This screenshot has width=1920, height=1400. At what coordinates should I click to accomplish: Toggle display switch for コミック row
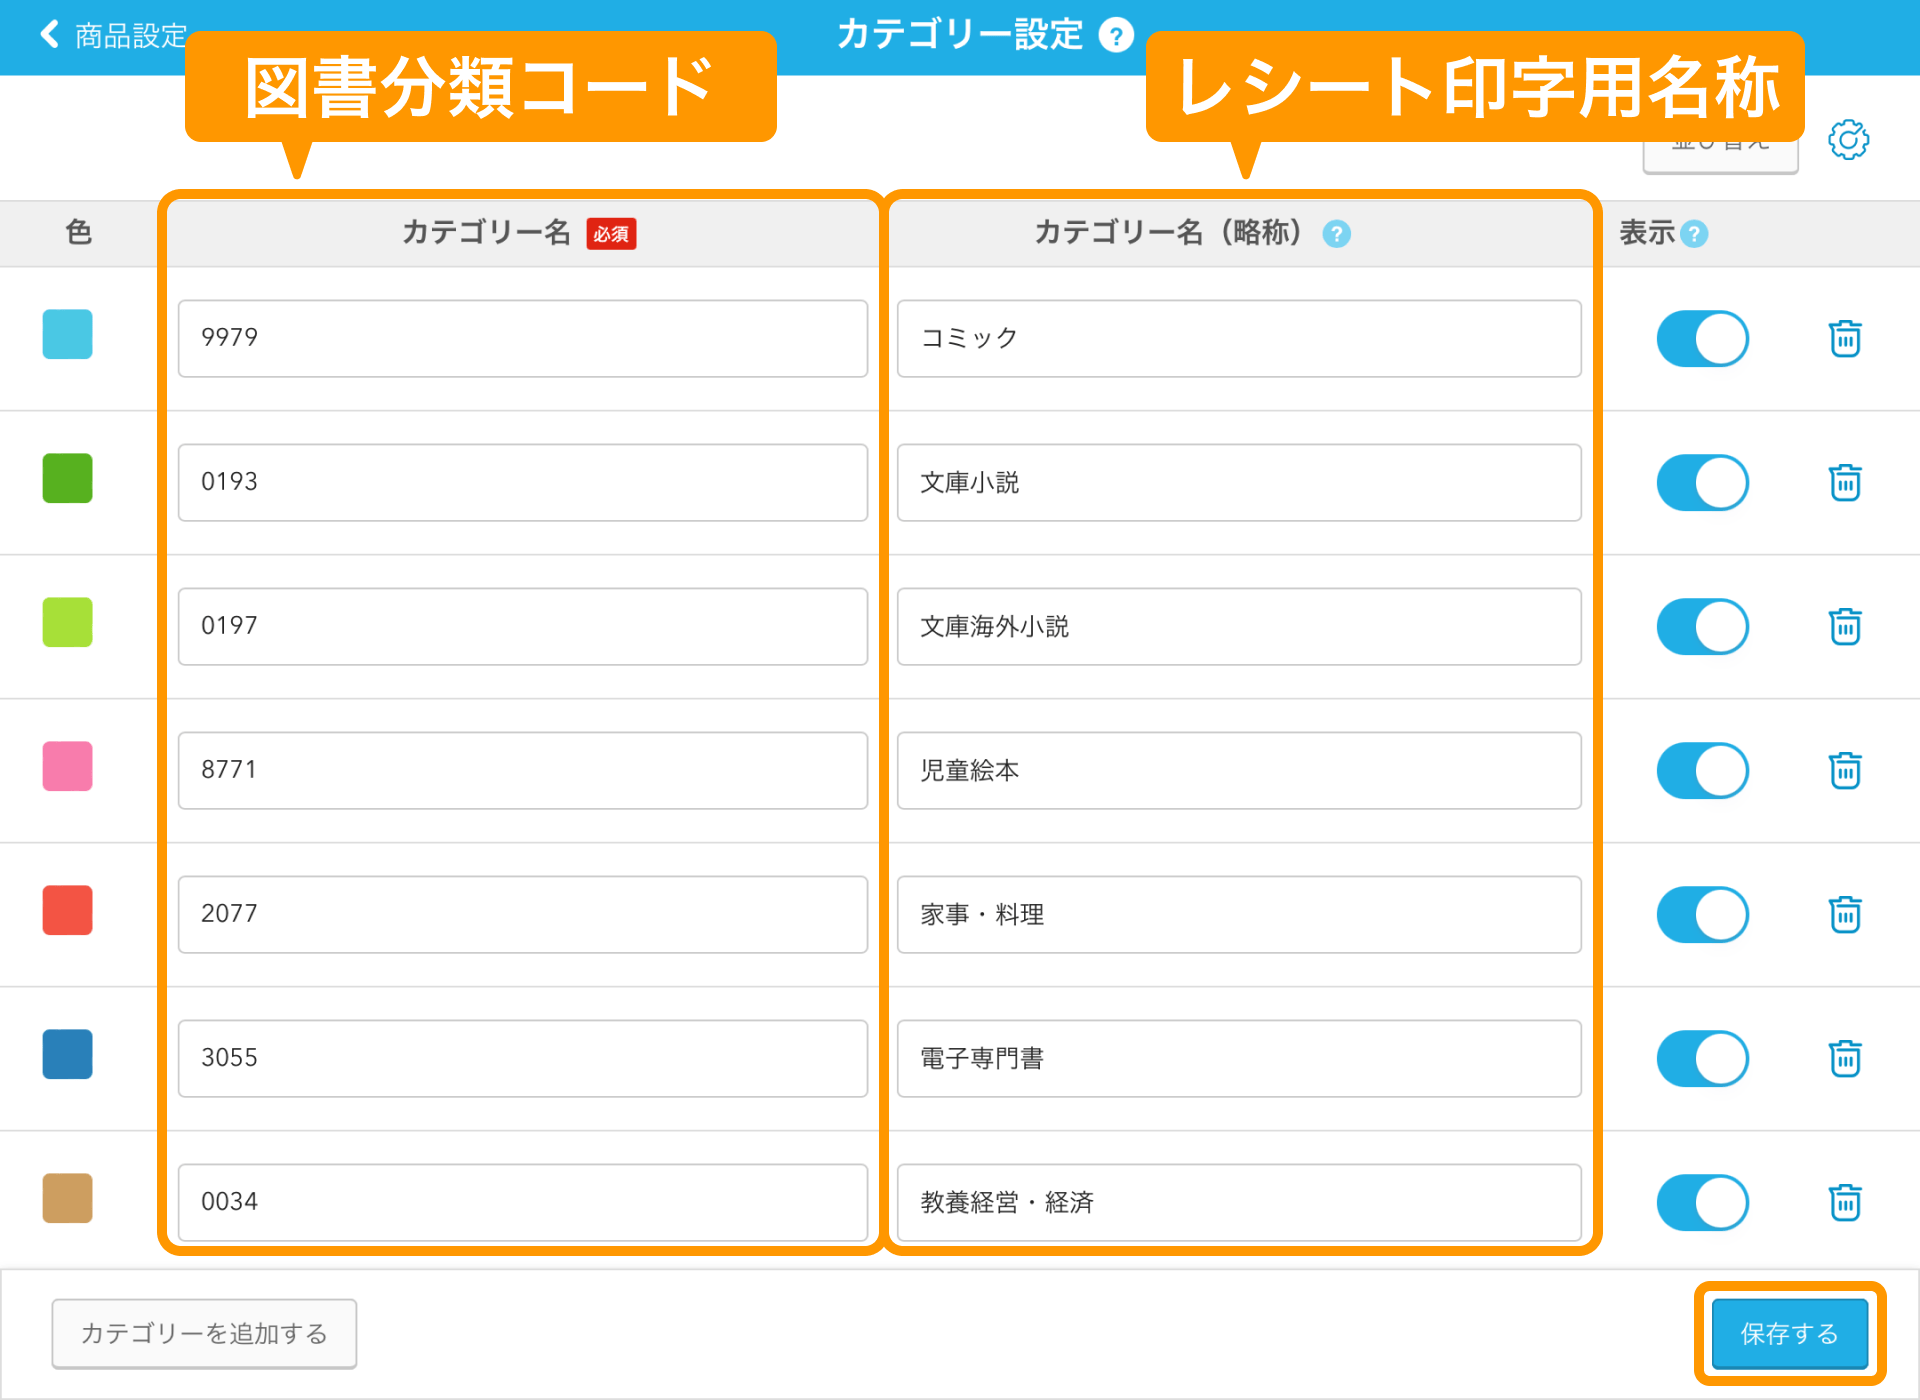pyautogui.click(x=1702, y=338)
